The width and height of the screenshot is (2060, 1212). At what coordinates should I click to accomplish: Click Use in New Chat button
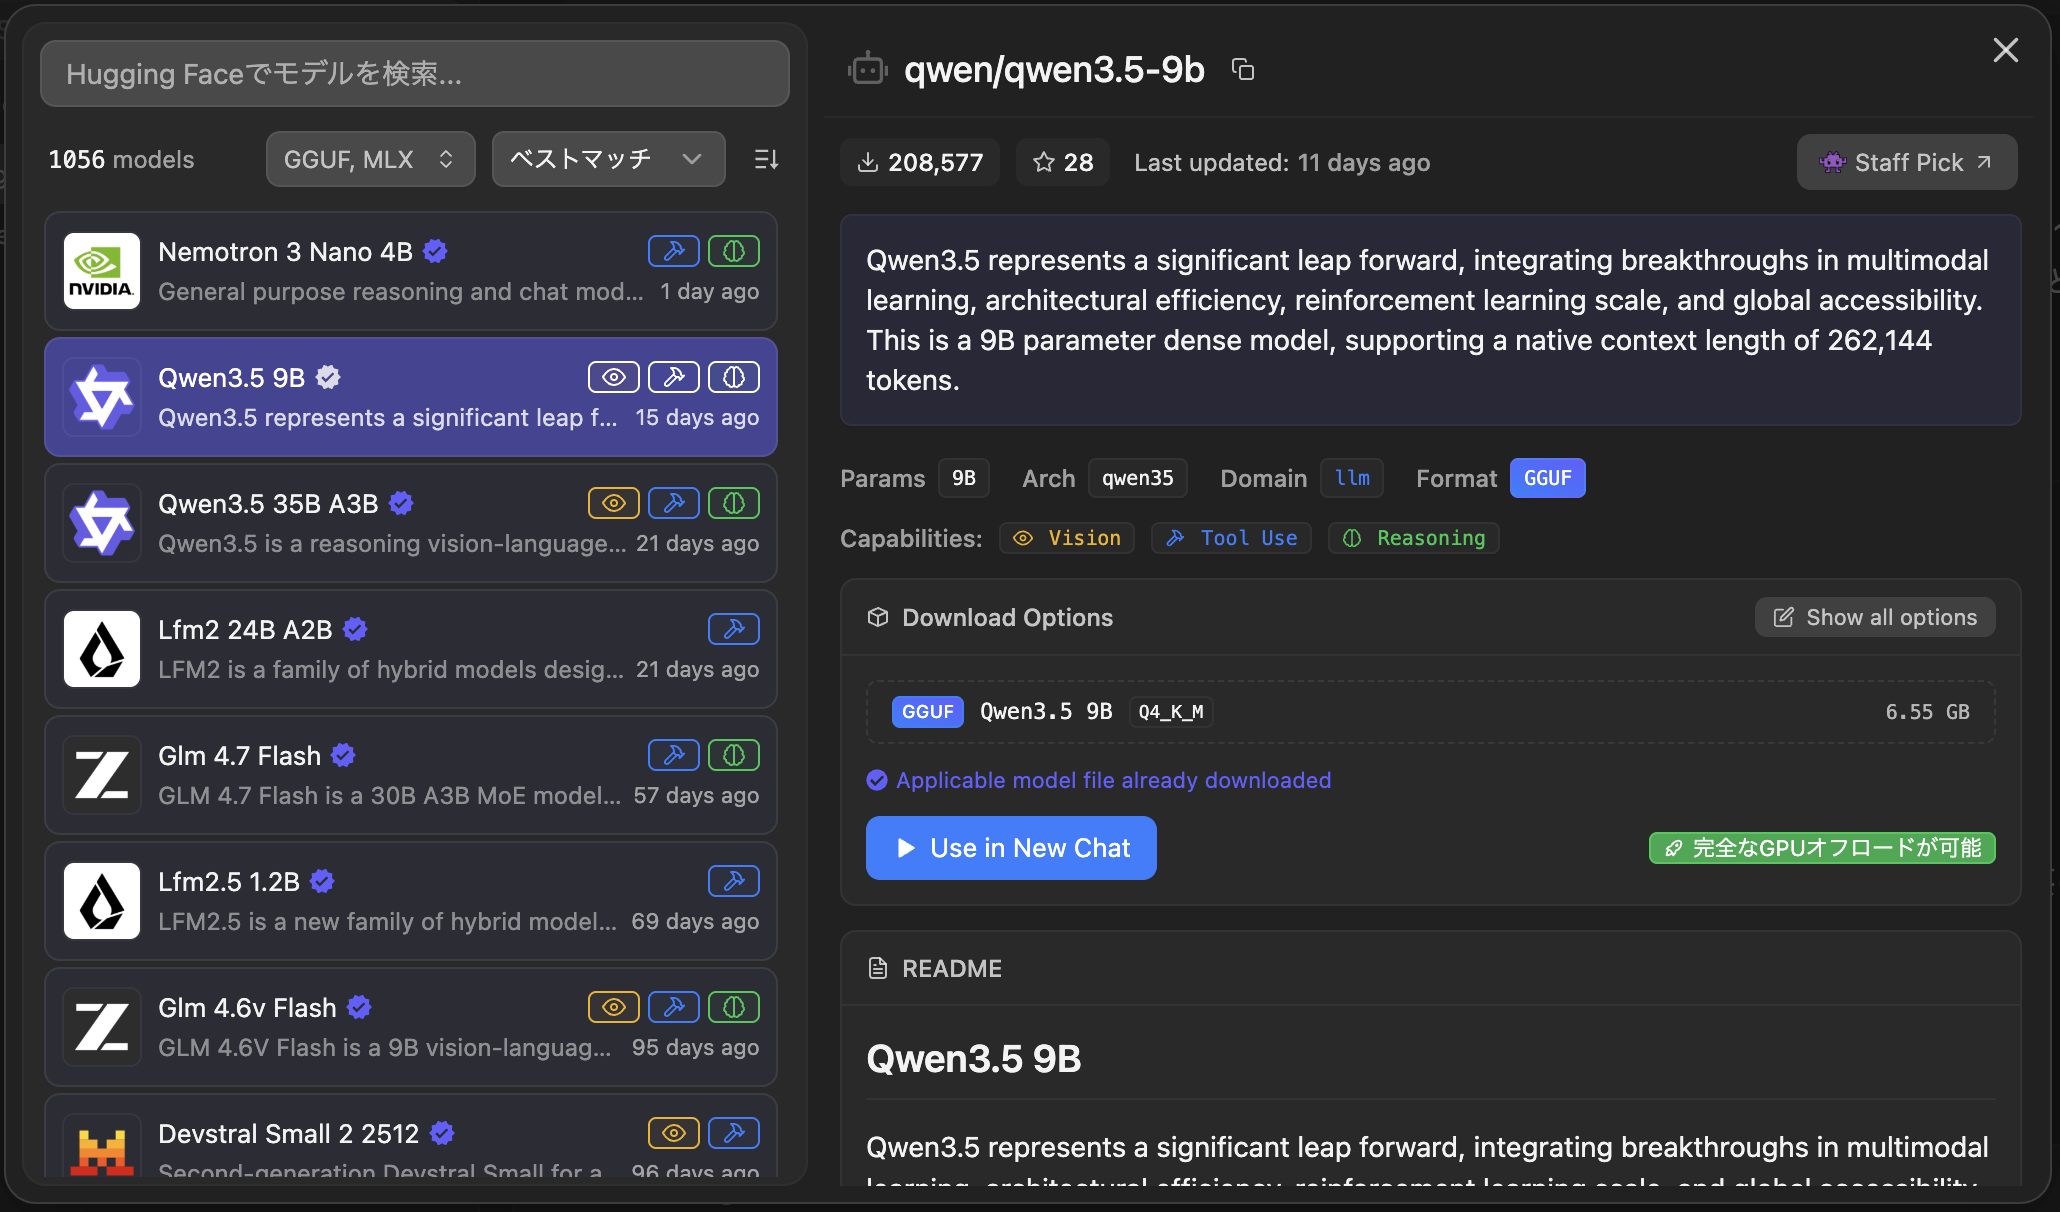click(x=1011, y=848)
